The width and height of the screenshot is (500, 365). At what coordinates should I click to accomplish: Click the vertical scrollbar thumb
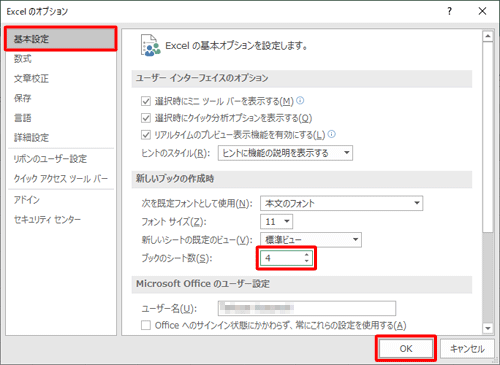coord(488,137)
